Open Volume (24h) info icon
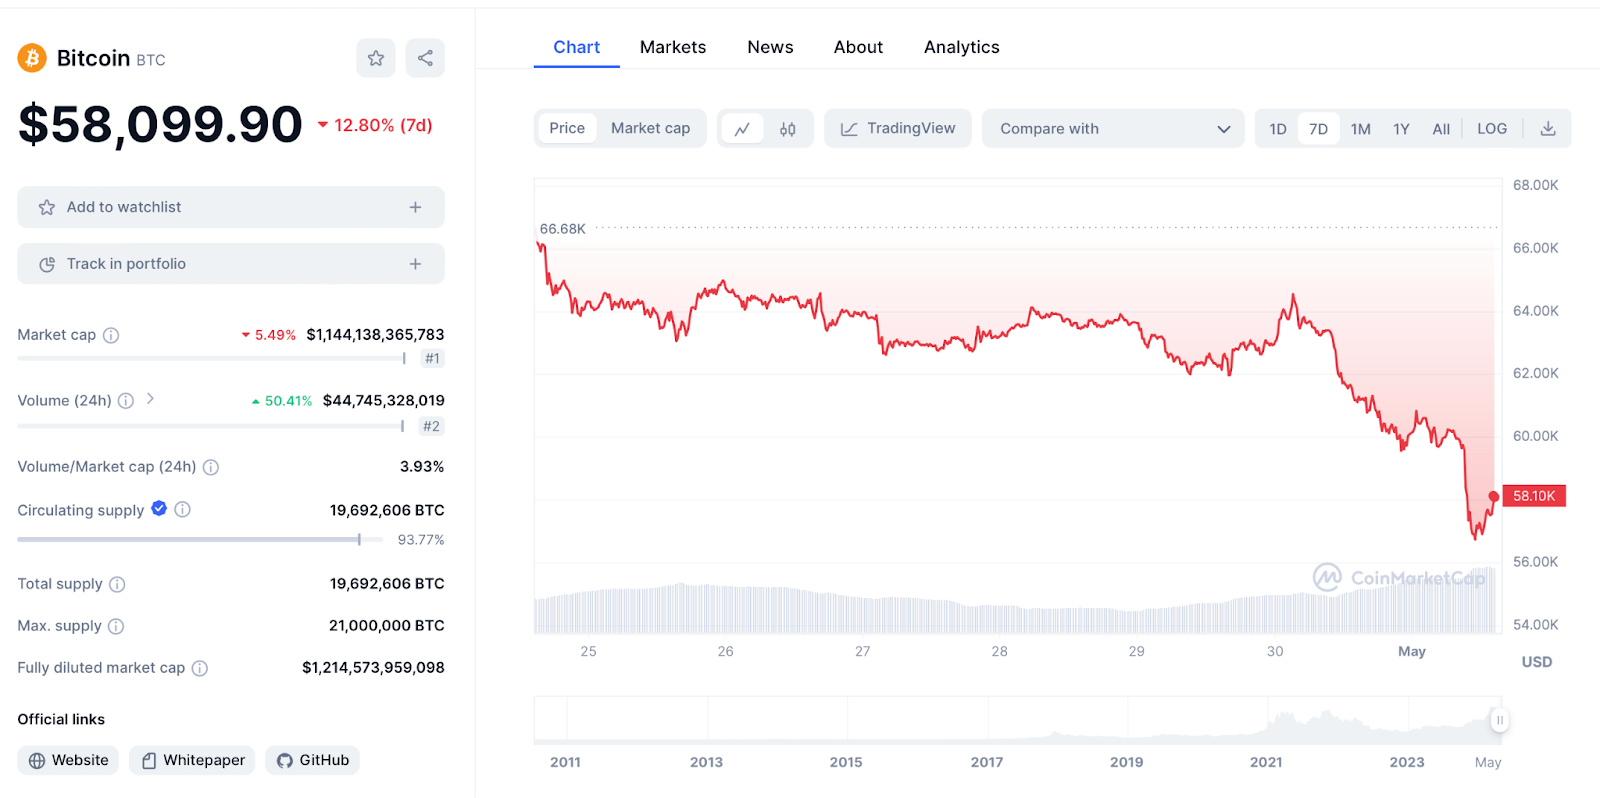This screenshot has width=1600, height=798. [126, 401]
